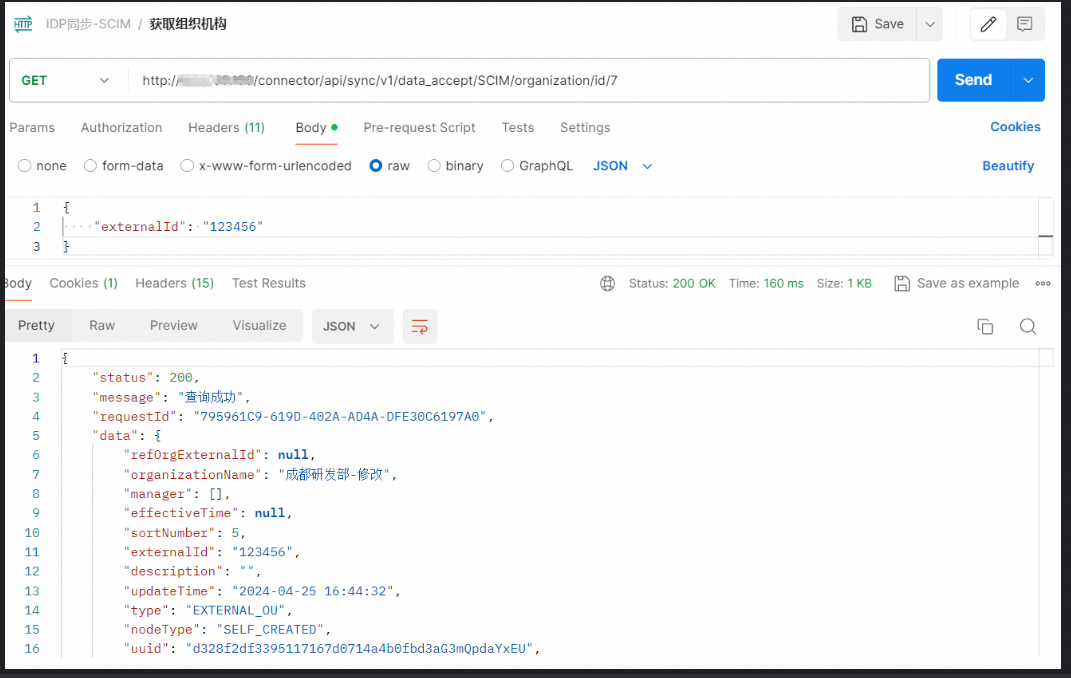Expand the Send button arrow dropdown
The height and width of the screenshot is (678, 1071).
(1028, 80)
